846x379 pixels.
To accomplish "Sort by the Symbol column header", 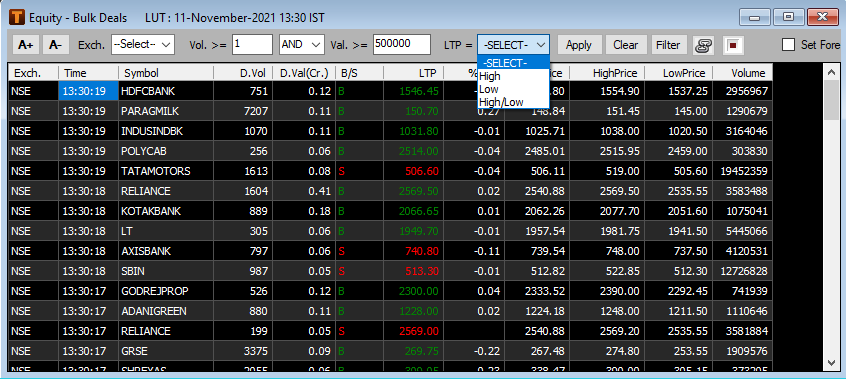I will [x=166, y=73].
